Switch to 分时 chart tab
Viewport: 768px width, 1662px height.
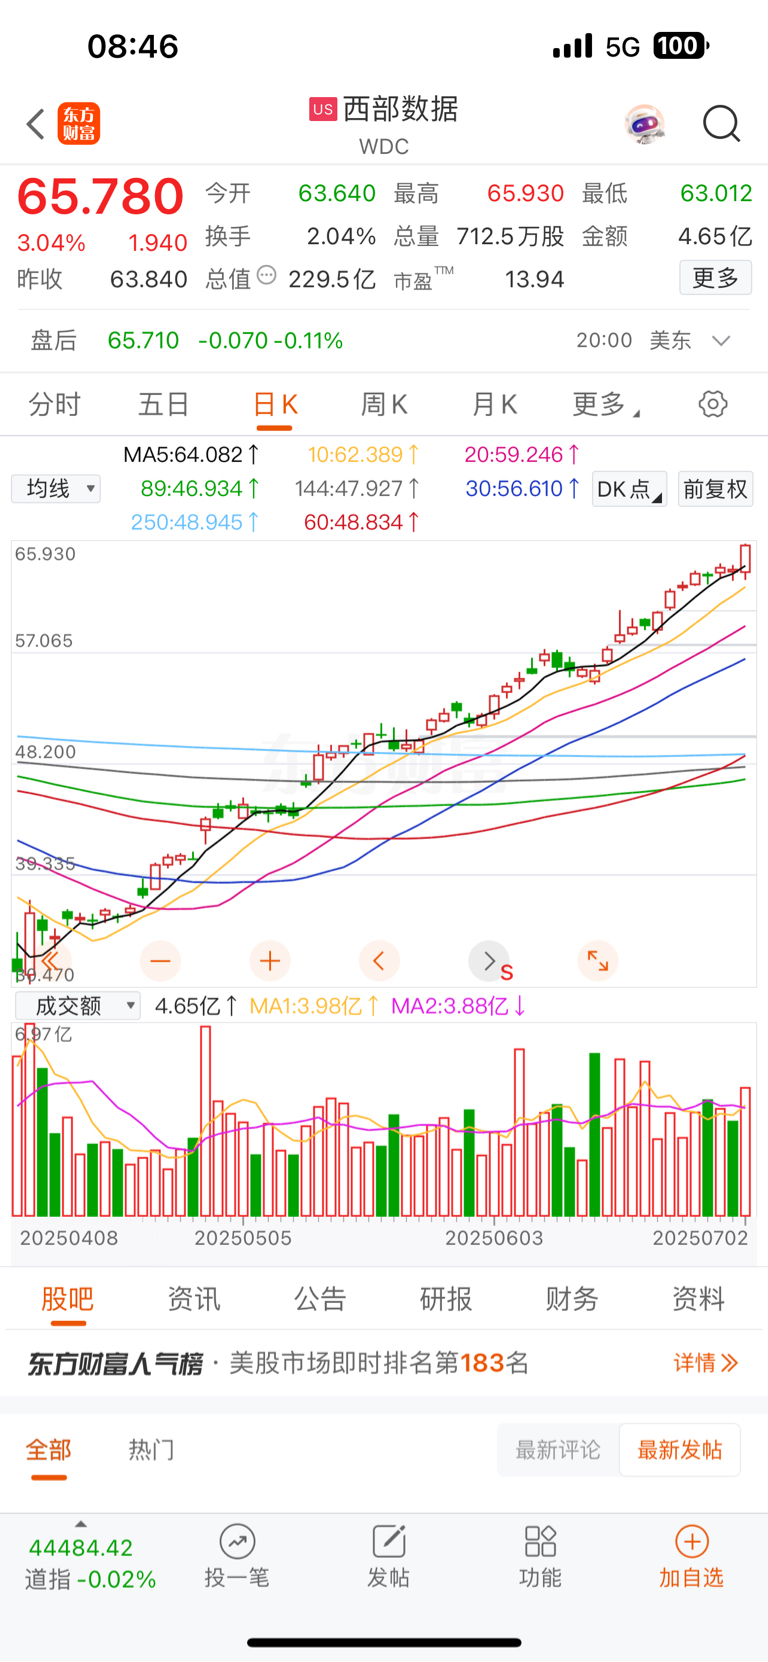tap(54, 404)
